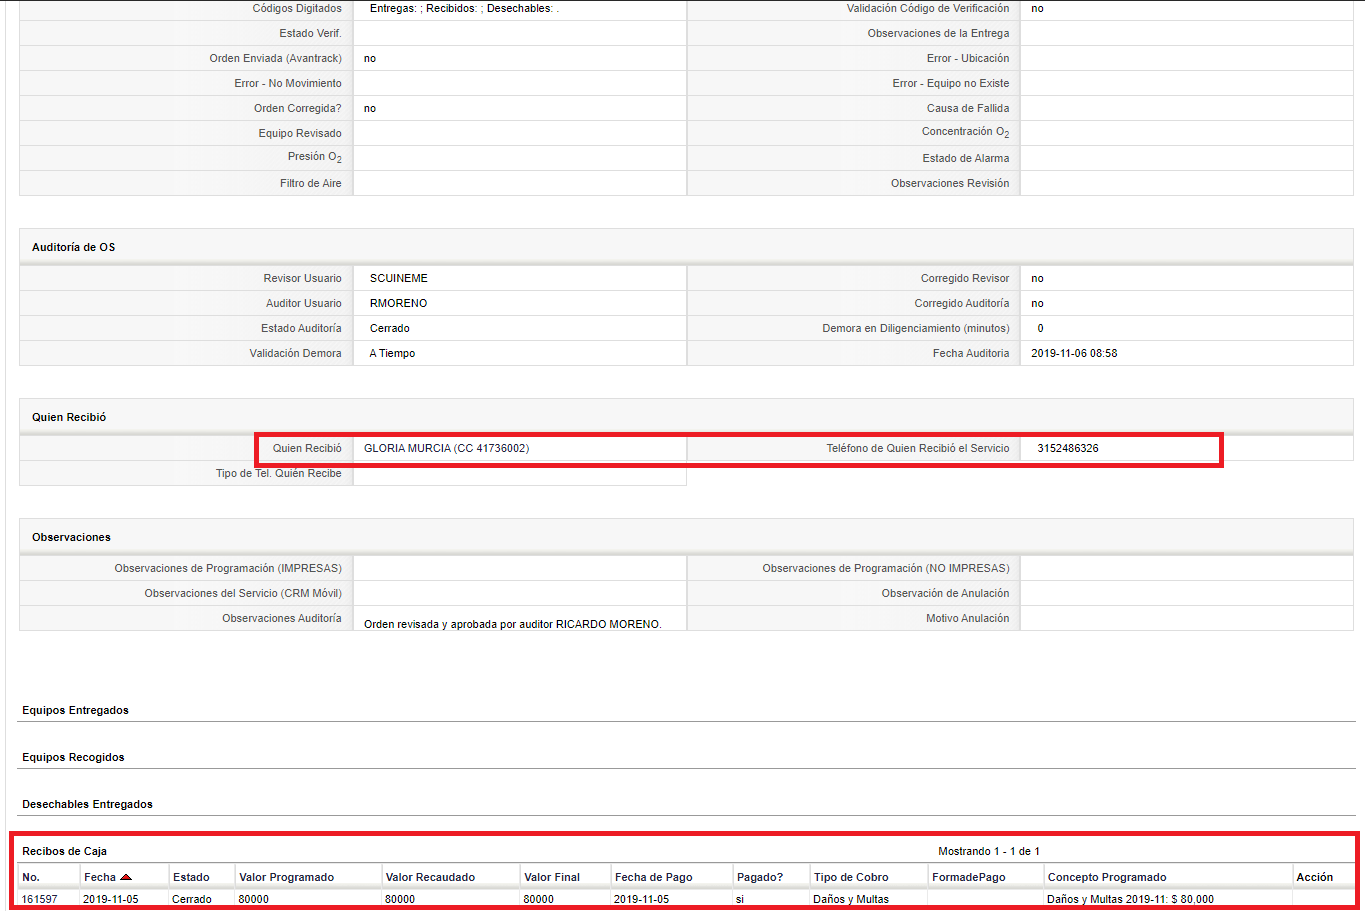Image resolution: width=1365 pixels, height=911 pixels.
Task: Sort by Fecha de Pago column header
Action: point(654,877)
